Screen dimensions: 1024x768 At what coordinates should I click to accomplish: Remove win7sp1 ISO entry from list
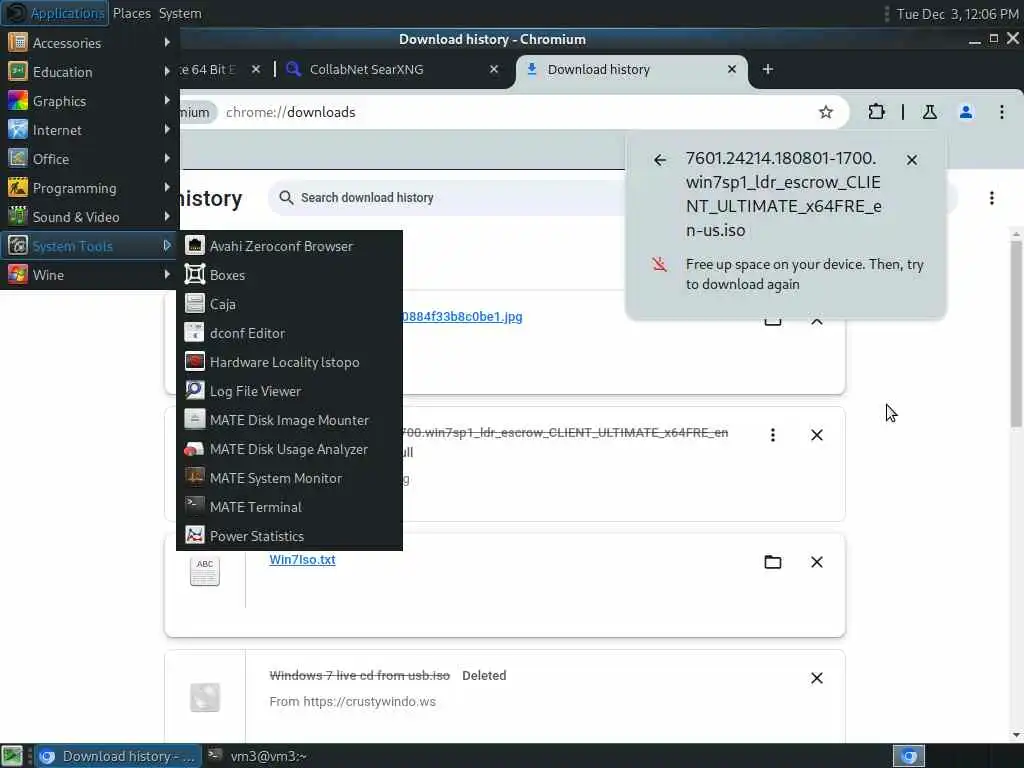(x=816, y=435)
